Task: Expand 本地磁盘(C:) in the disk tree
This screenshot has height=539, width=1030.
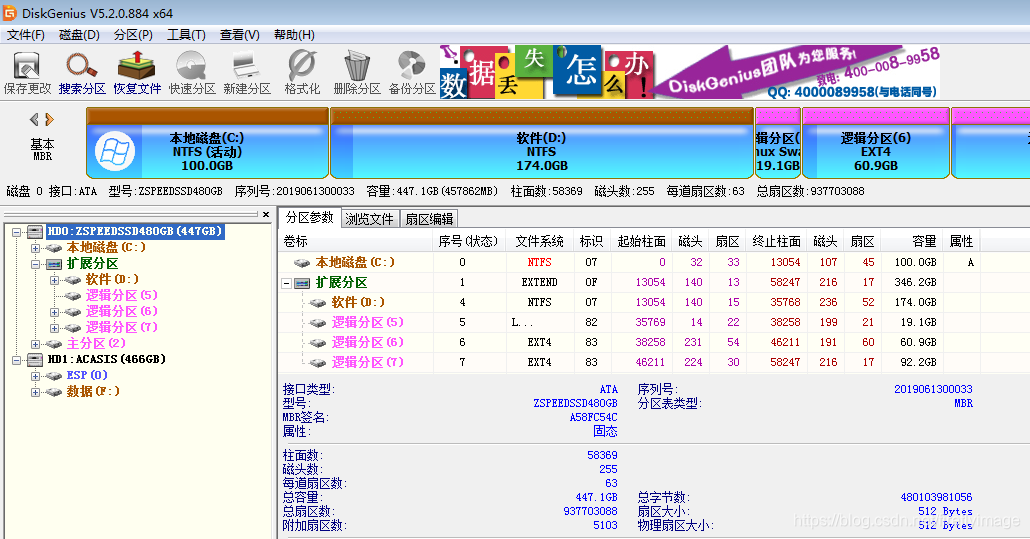Action: point(35,248)
